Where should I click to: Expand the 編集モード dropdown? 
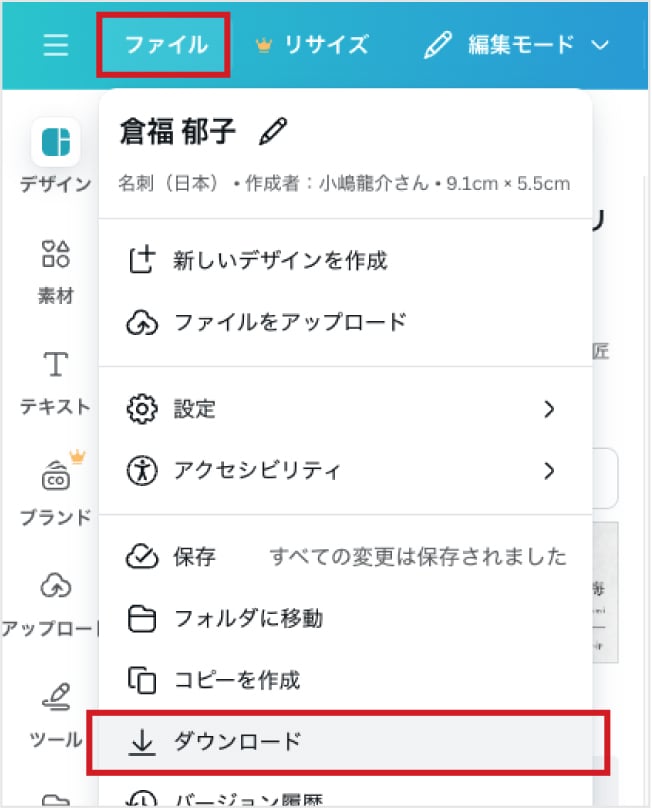[600, 46]
